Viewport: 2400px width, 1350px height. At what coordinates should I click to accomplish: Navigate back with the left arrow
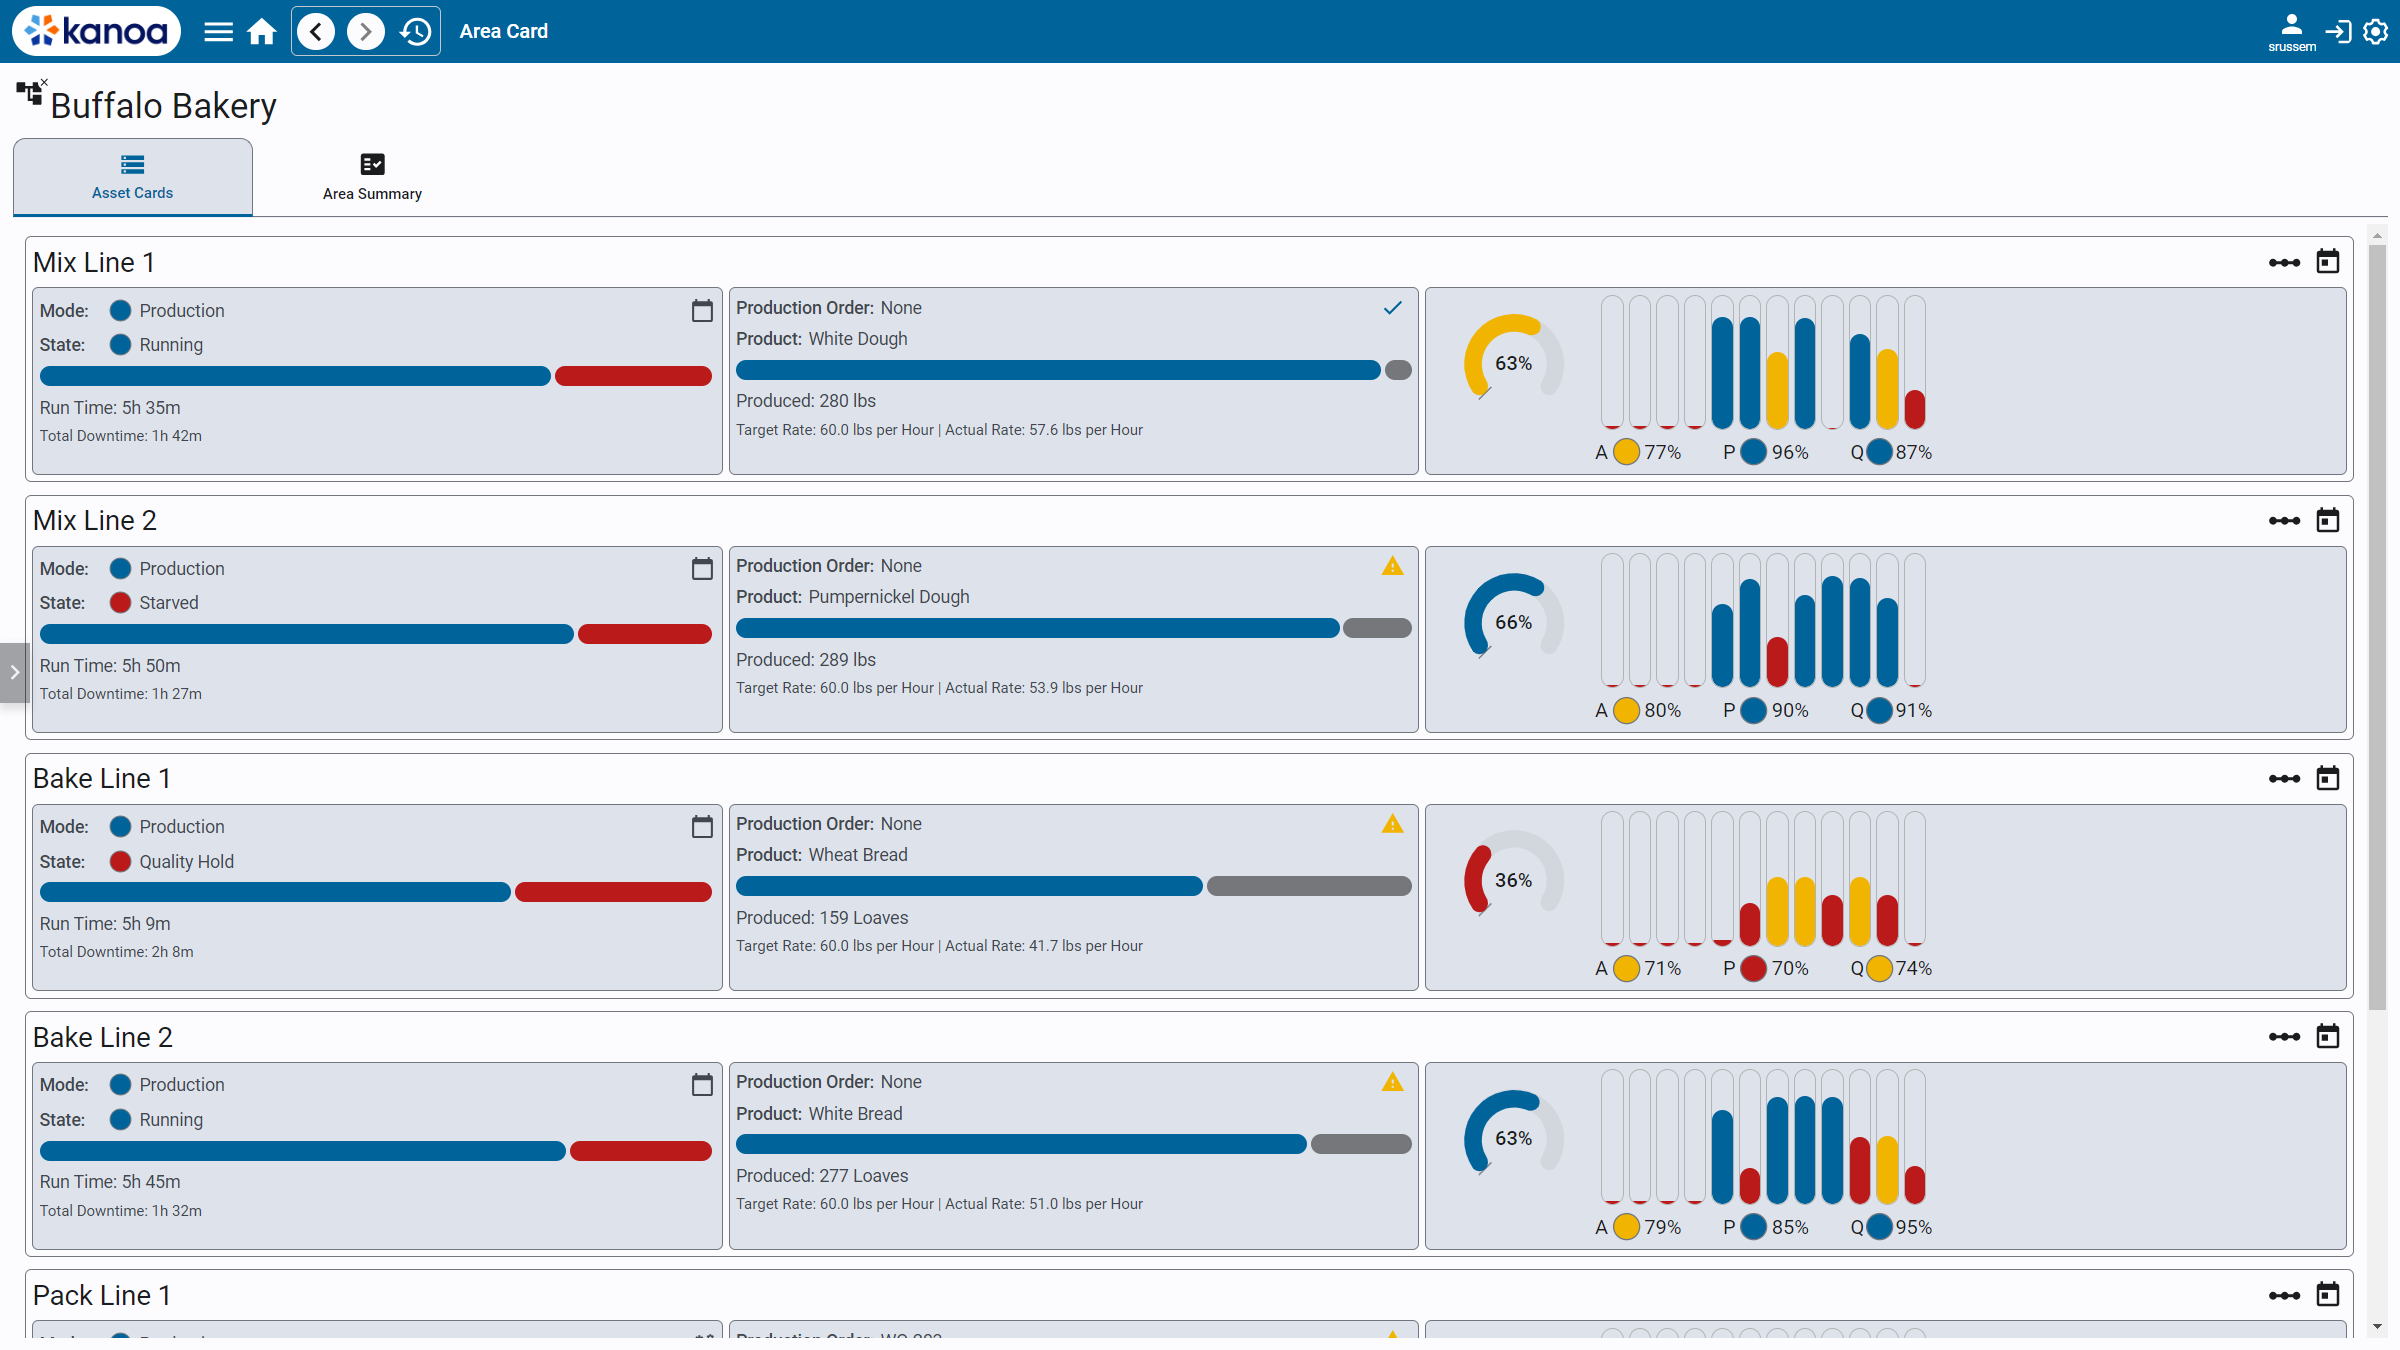[x=316, y=32]
